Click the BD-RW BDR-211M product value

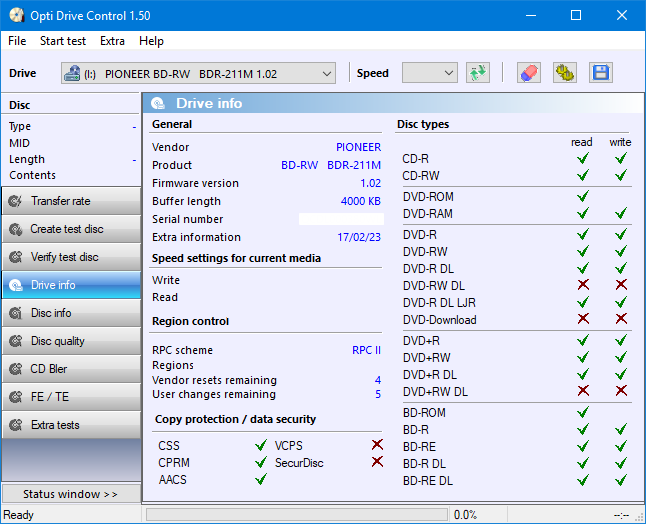click(331, 165)
